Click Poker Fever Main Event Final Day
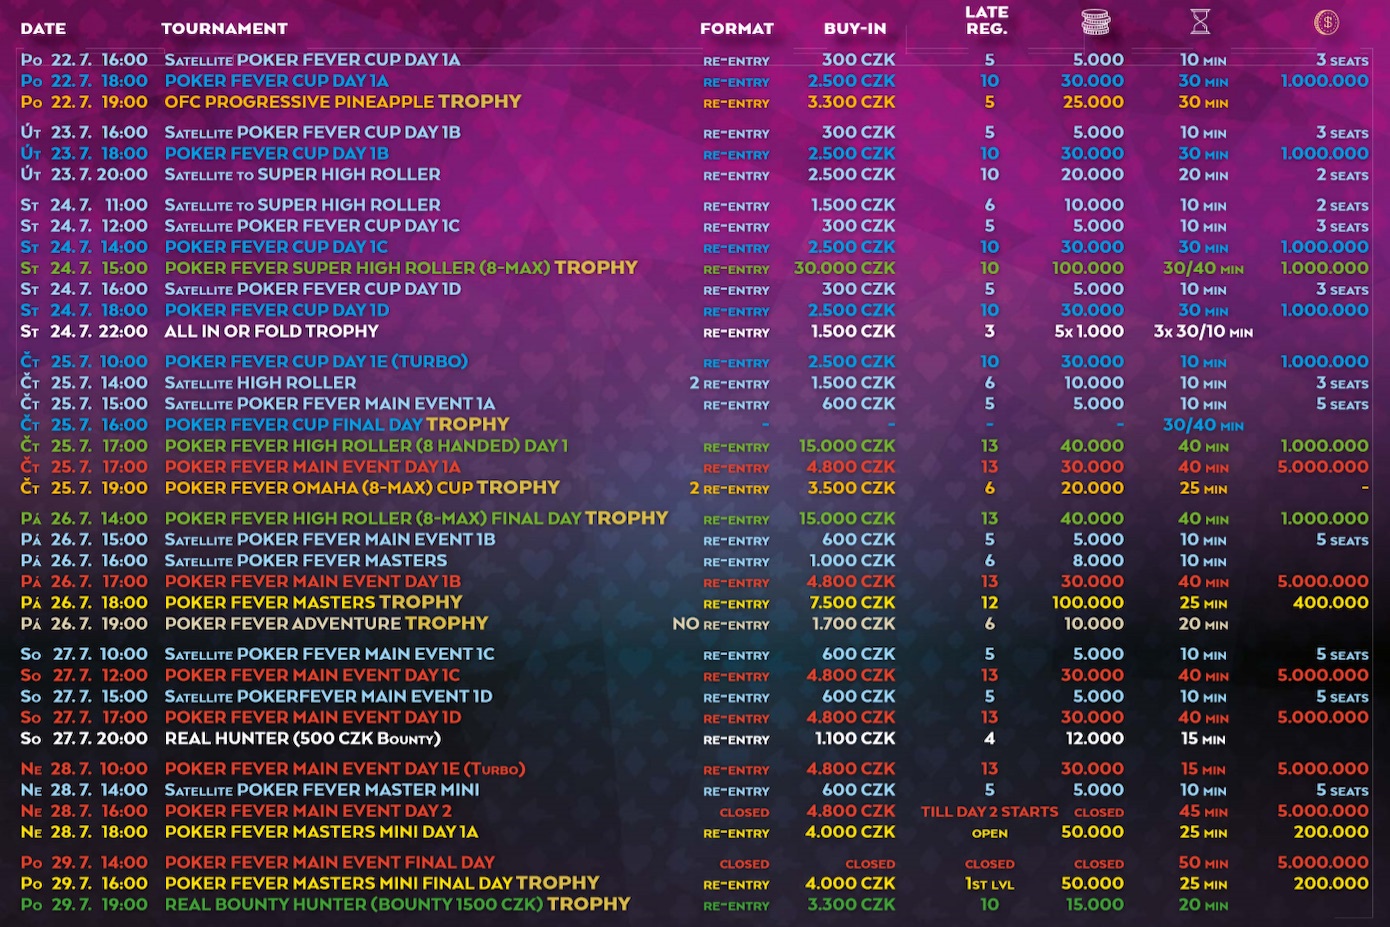The width and height of the screenshot is (1390, 927). 329,862
